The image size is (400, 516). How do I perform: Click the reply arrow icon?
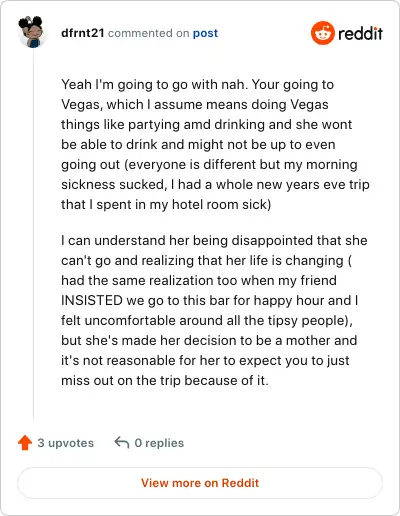point(122,443)
